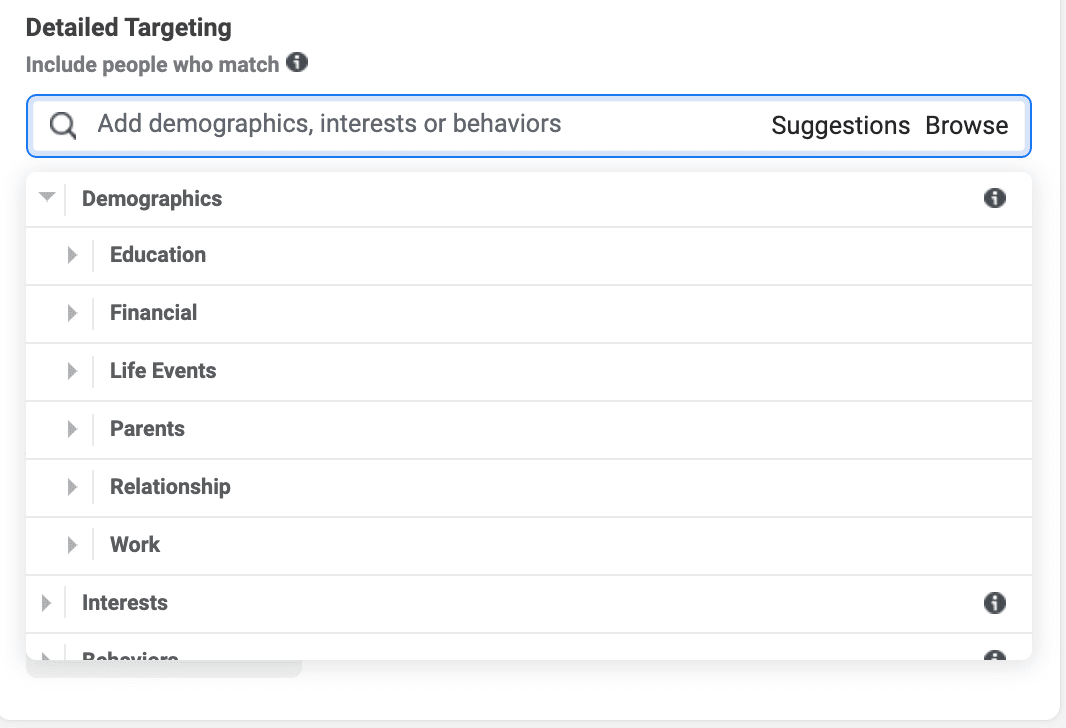This screenshot has height=728, width=1066.
Task: Expand the Relationship subcategory arrow
Action: [72, 487]
